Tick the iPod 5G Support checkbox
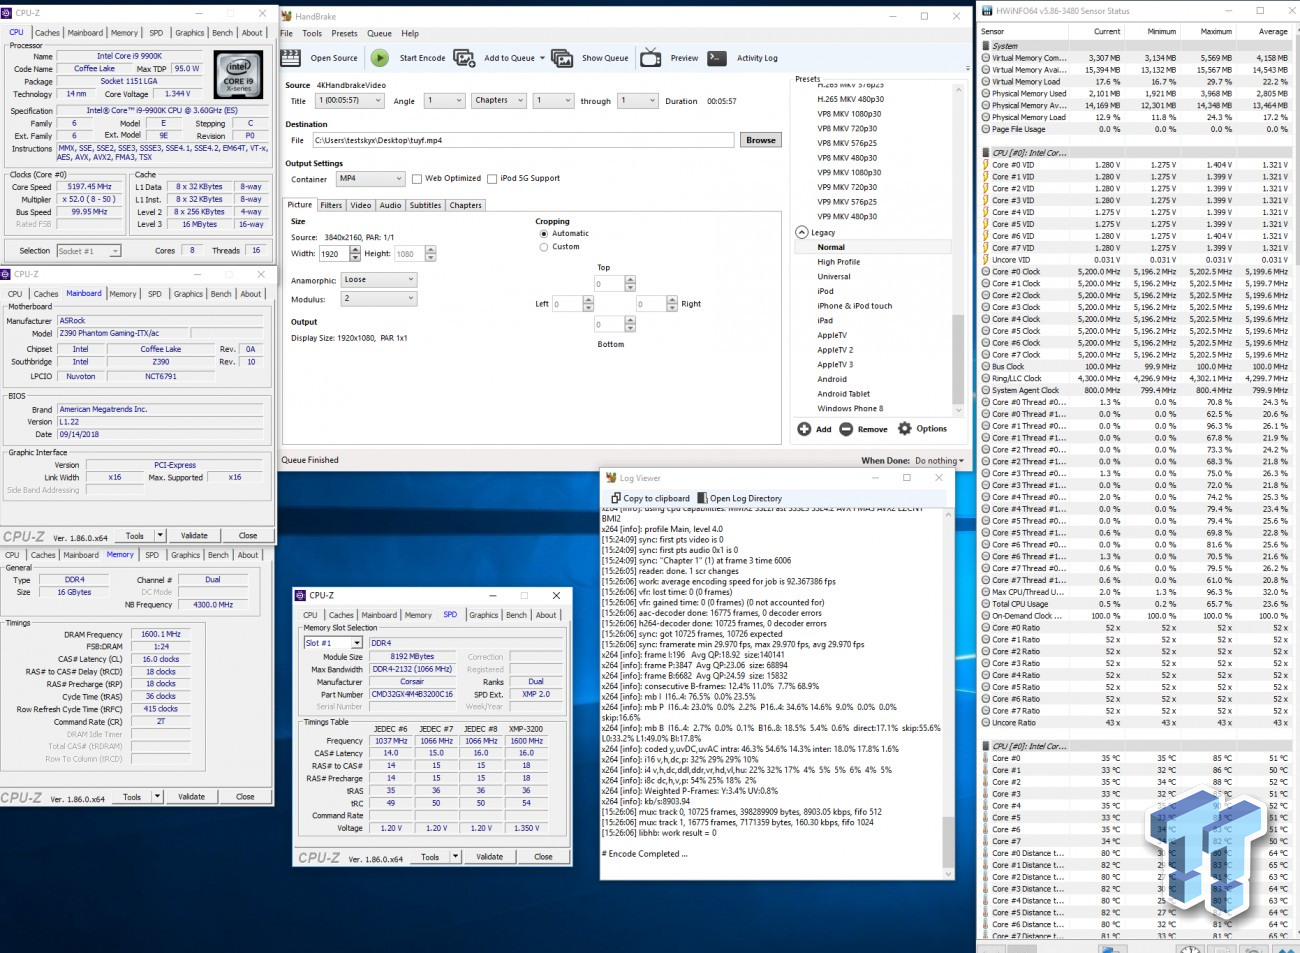The height and width of the screenshot is (953, 1300). (492, 179)
